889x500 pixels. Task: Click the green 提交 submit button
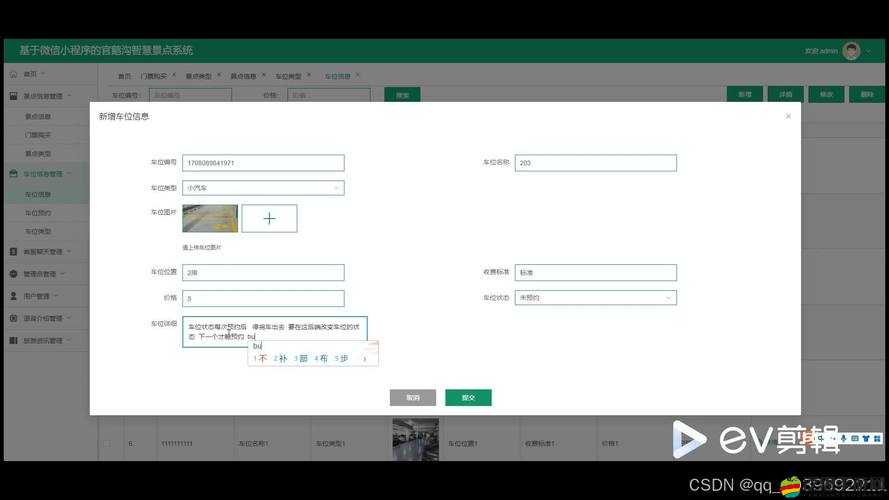[x=468, y=397]
